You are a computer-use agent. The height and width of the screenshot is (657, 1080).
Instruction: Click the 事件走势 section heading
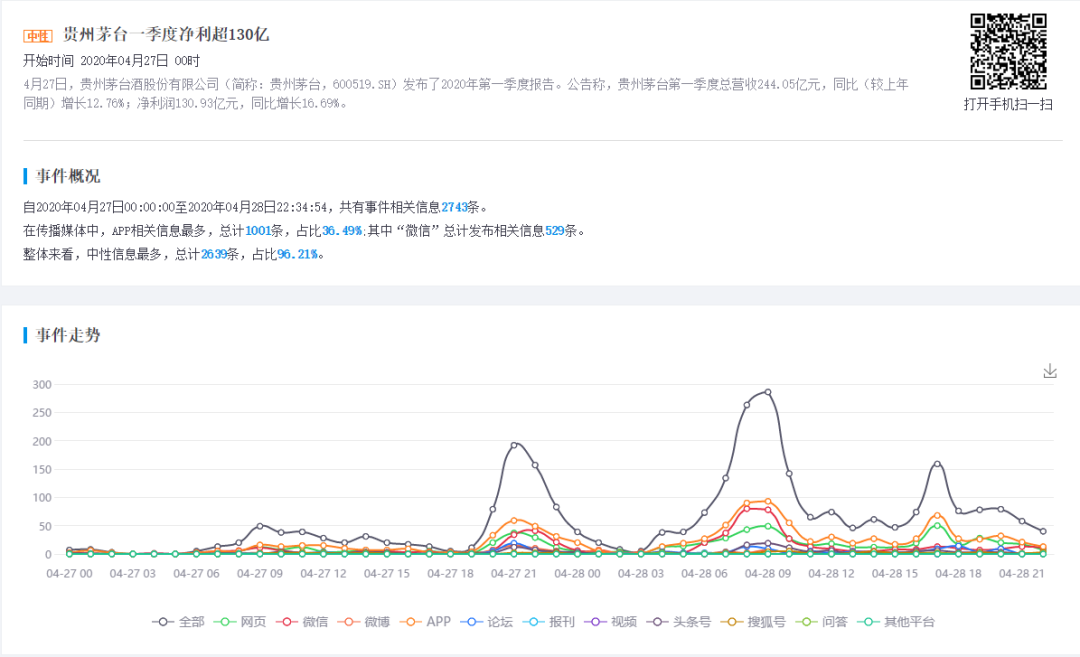pos(68,335)
